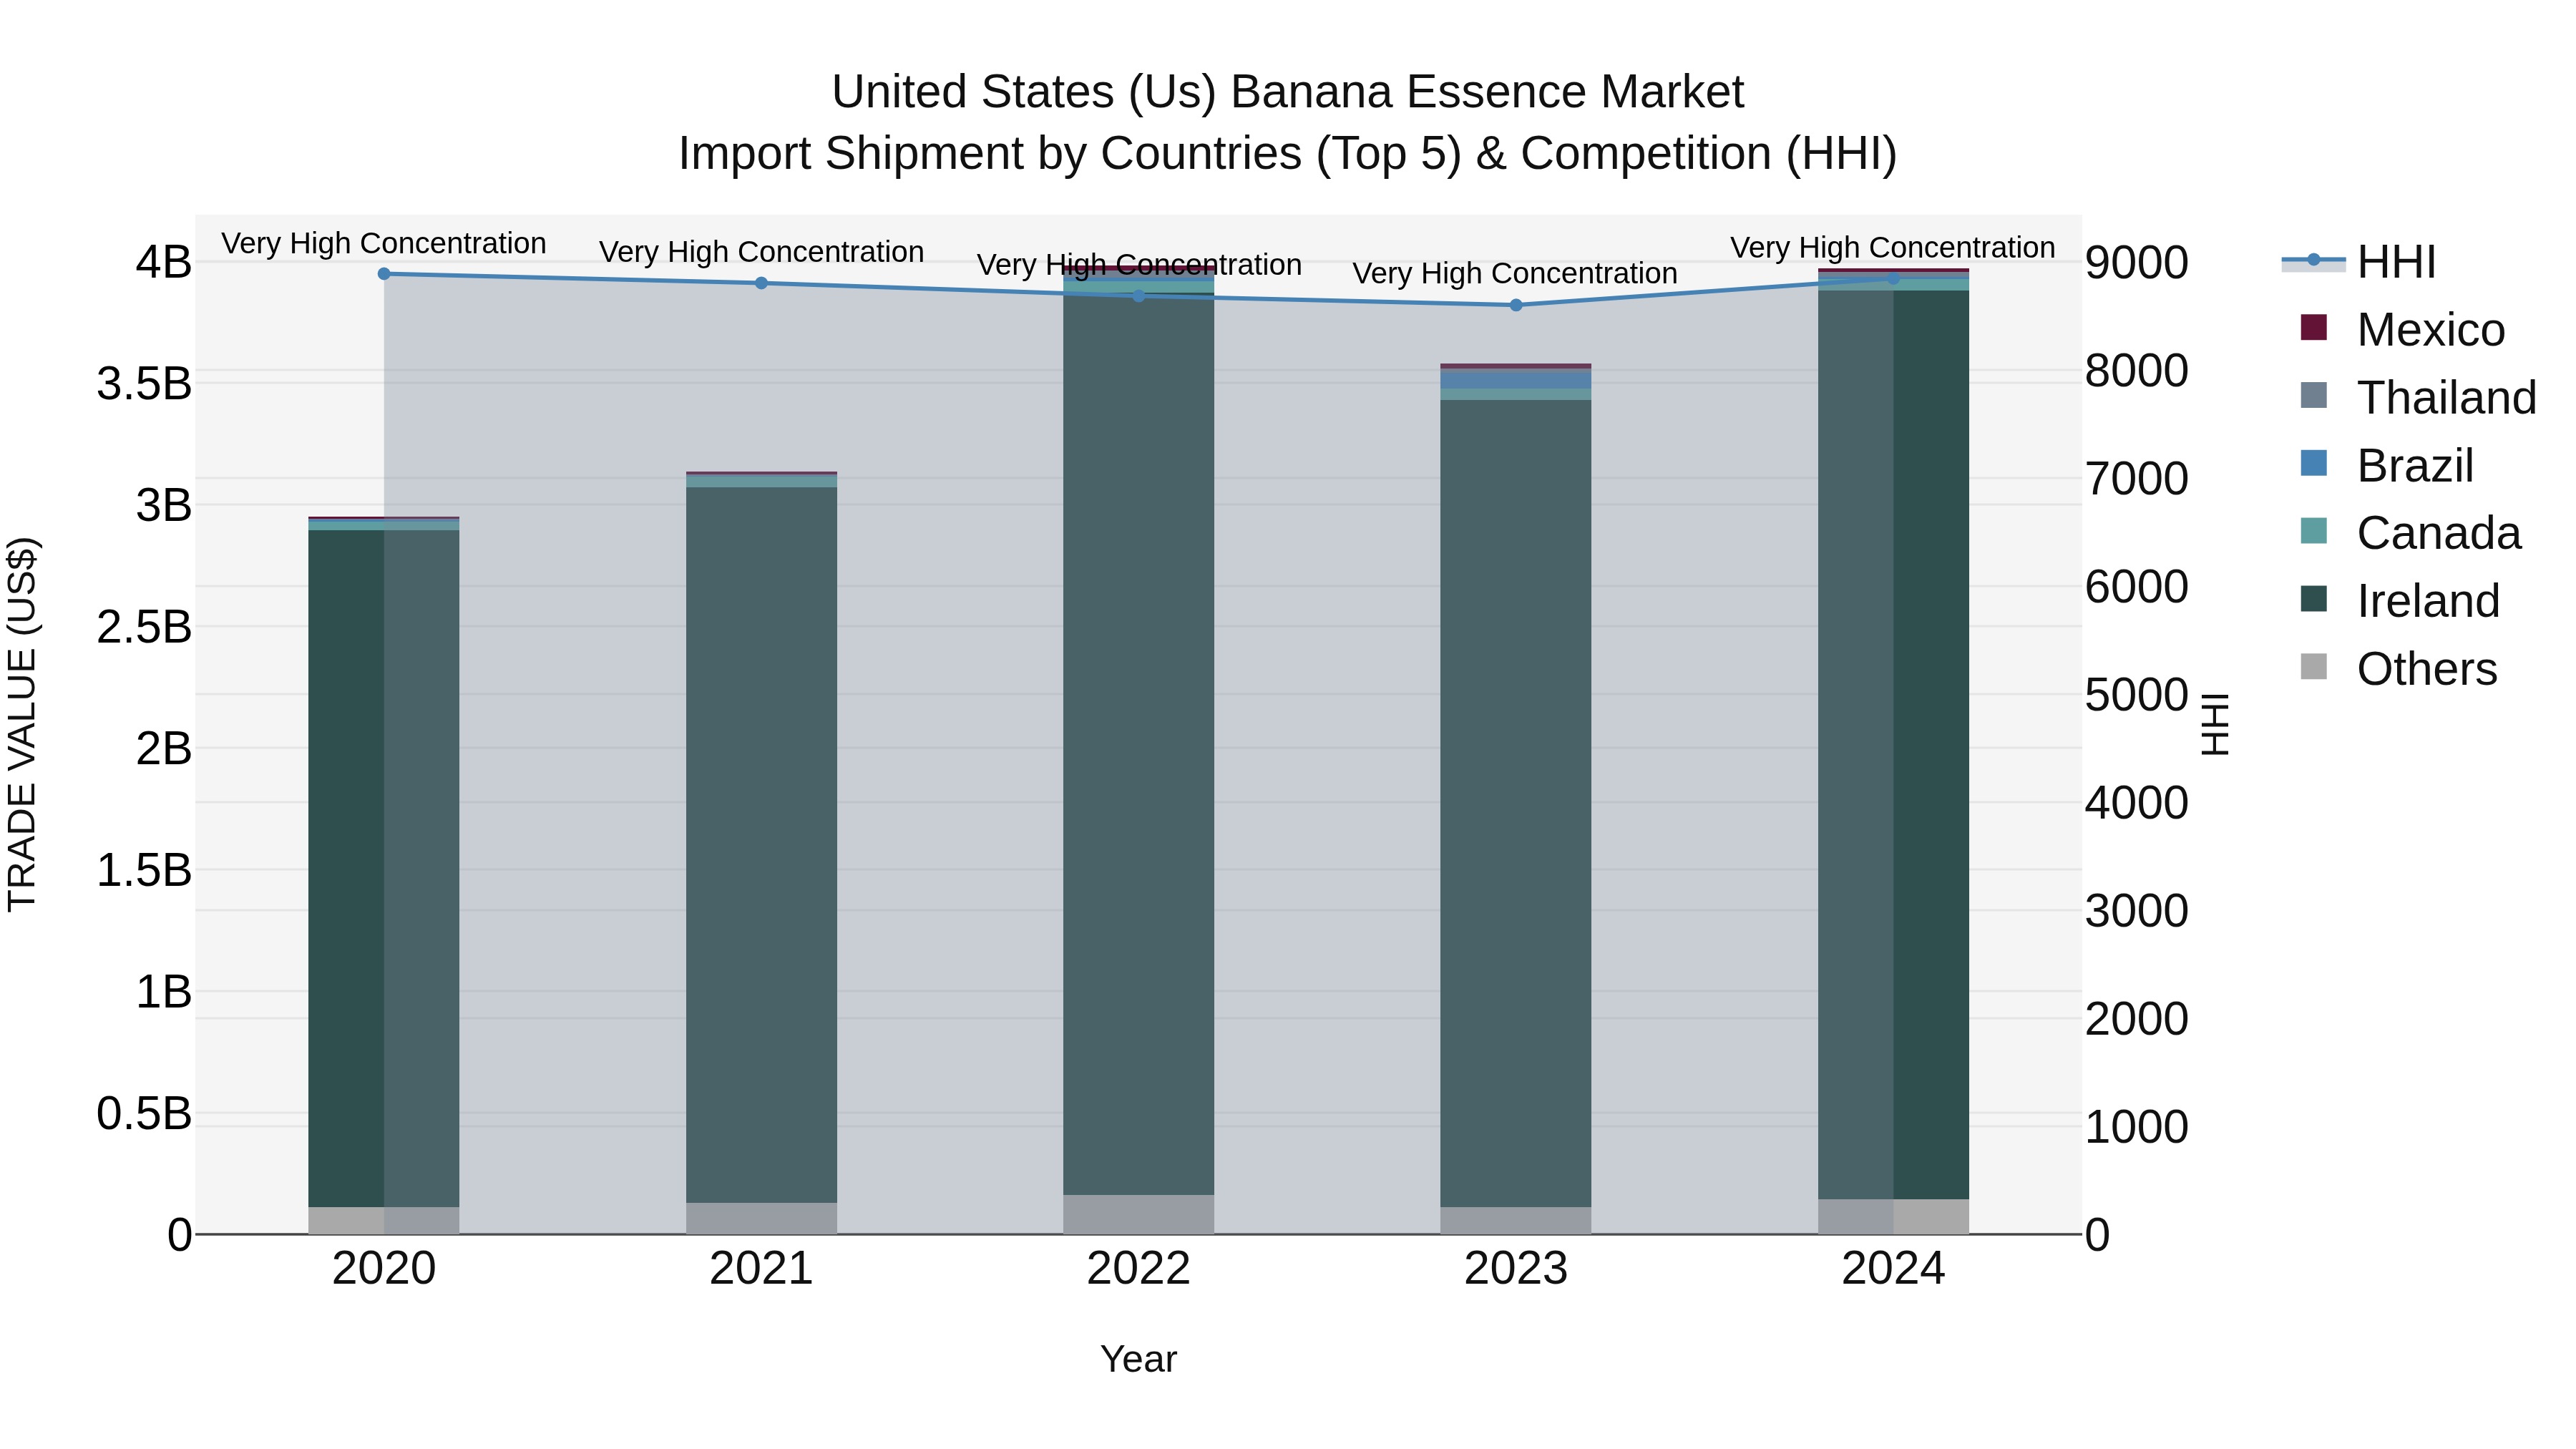
Task: Click the 2020 x-axis label
Action: tap(384, 1269)
